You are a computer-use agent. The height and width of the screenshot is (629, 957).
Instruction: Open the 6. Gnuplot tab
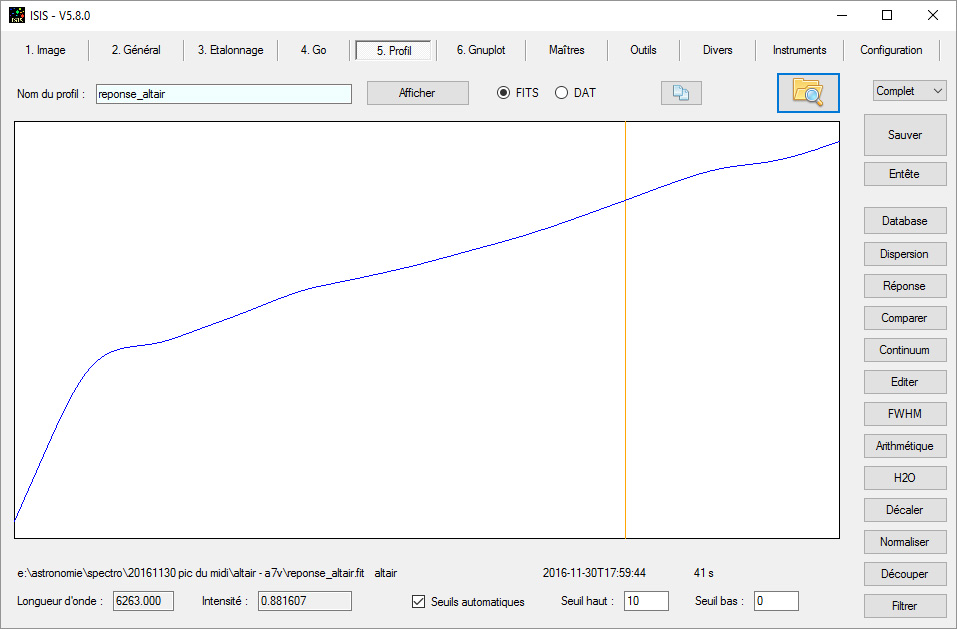pyautogui.click(x=481, y=50)
